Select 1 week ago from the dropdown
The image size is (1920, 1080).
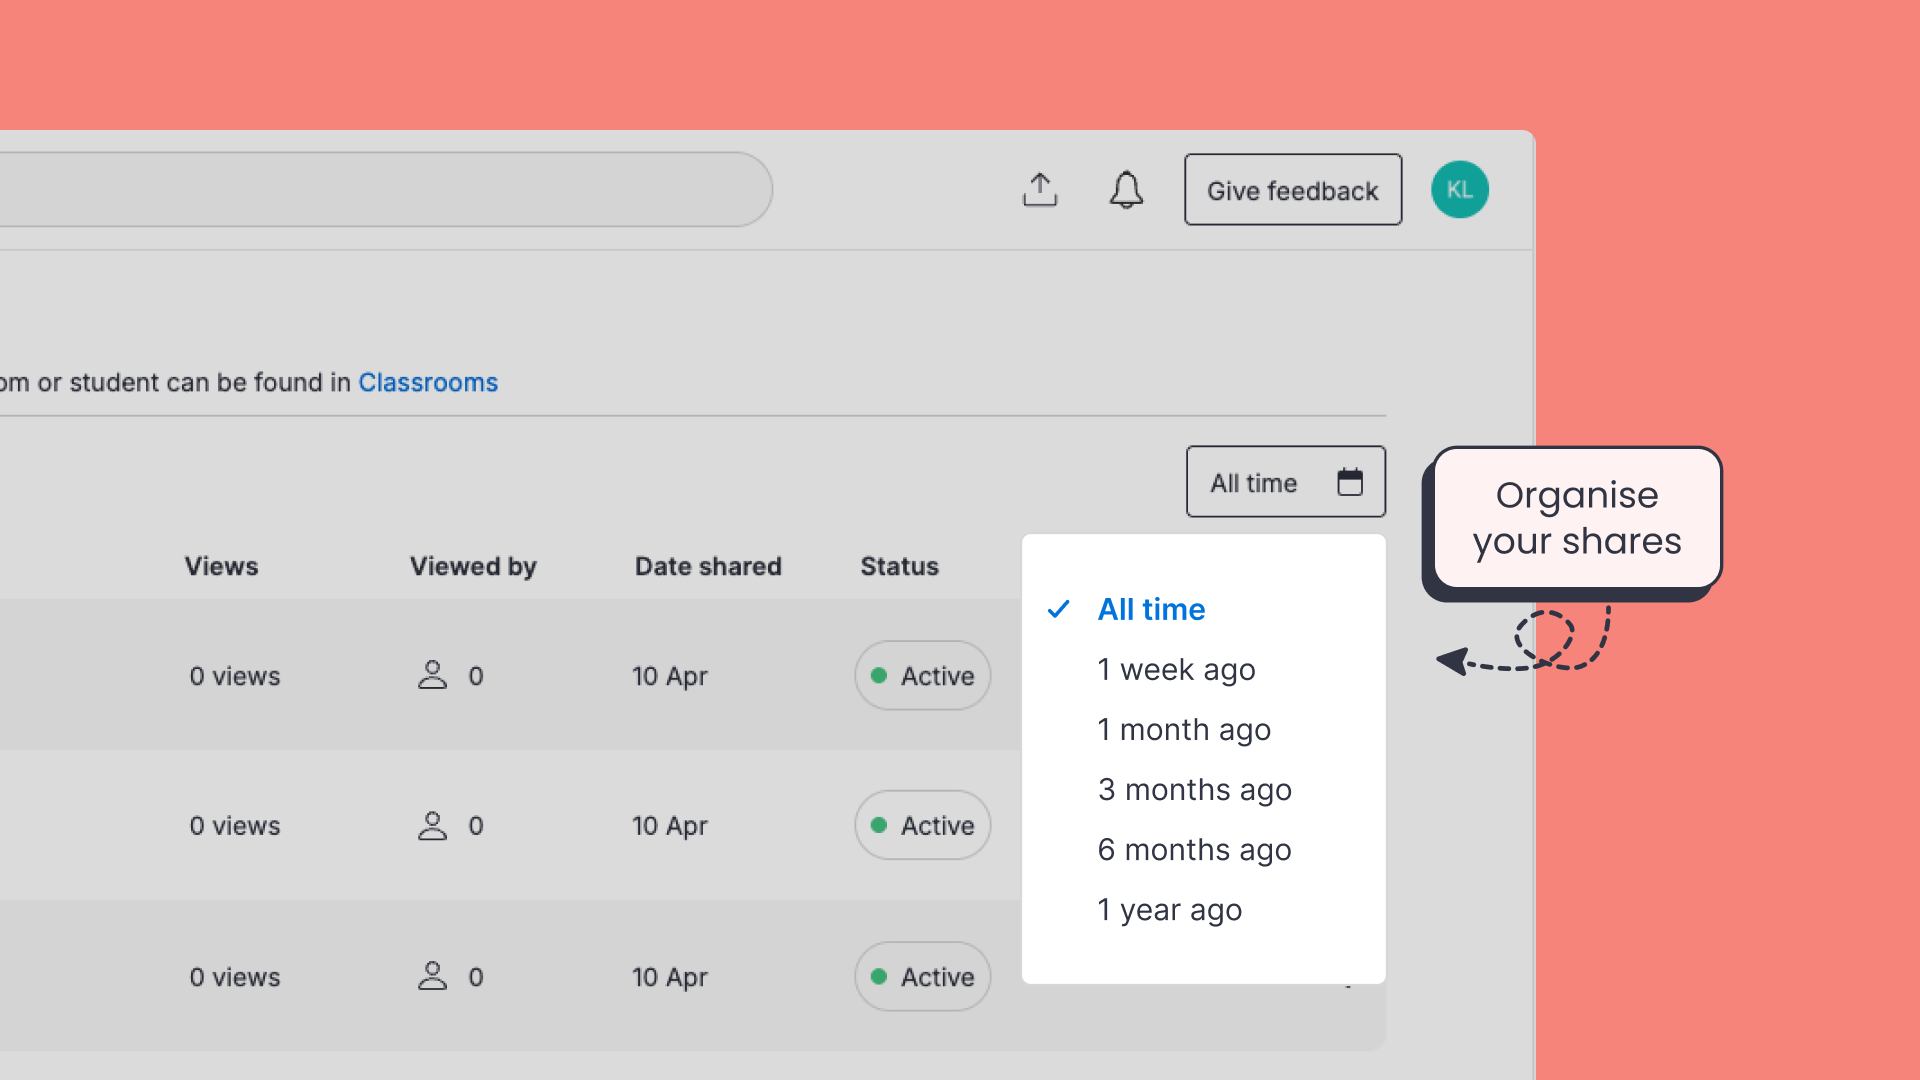pyautogui.click(x=1176, y=669)
